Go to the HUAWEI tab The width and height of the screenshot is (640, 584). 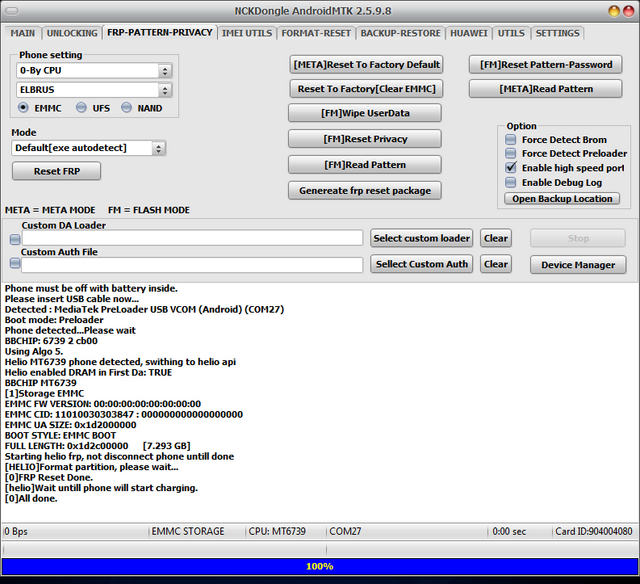[469, 33]
